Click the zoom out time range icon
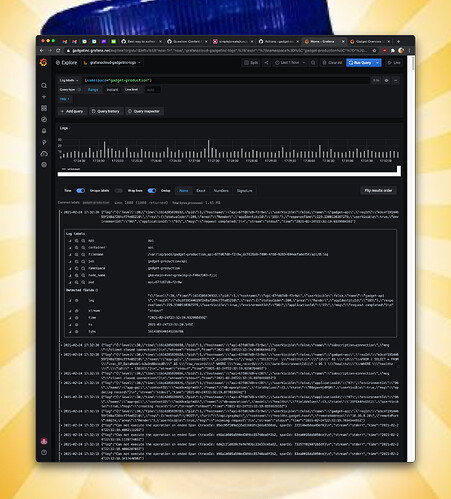The height and width of the screenshot is (499, 451). (x=313, y=63)
